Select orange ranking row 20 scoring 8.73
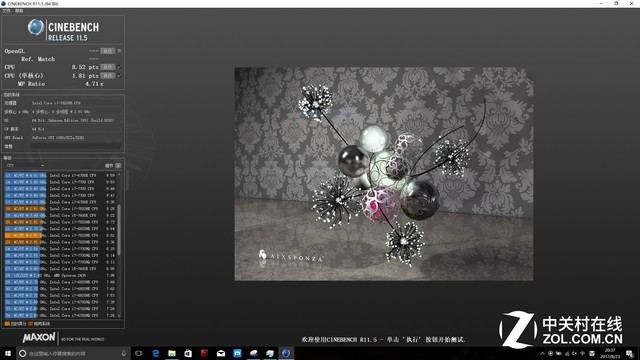Image resolution: width=640 pixels, height=360 pixels. click(x=60, y=222)
